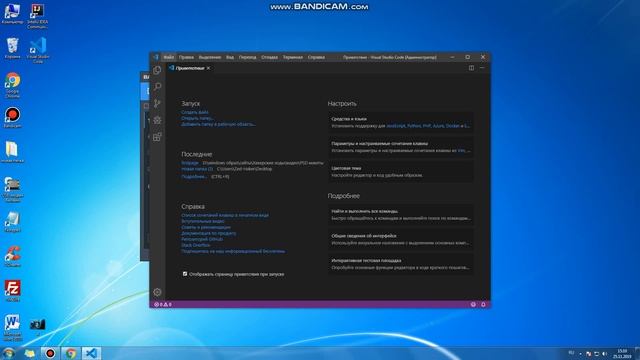The width and height of the screenshot is (640, 360).
Task: Click the errors and warnings status indicator
Action: (162, 304)
